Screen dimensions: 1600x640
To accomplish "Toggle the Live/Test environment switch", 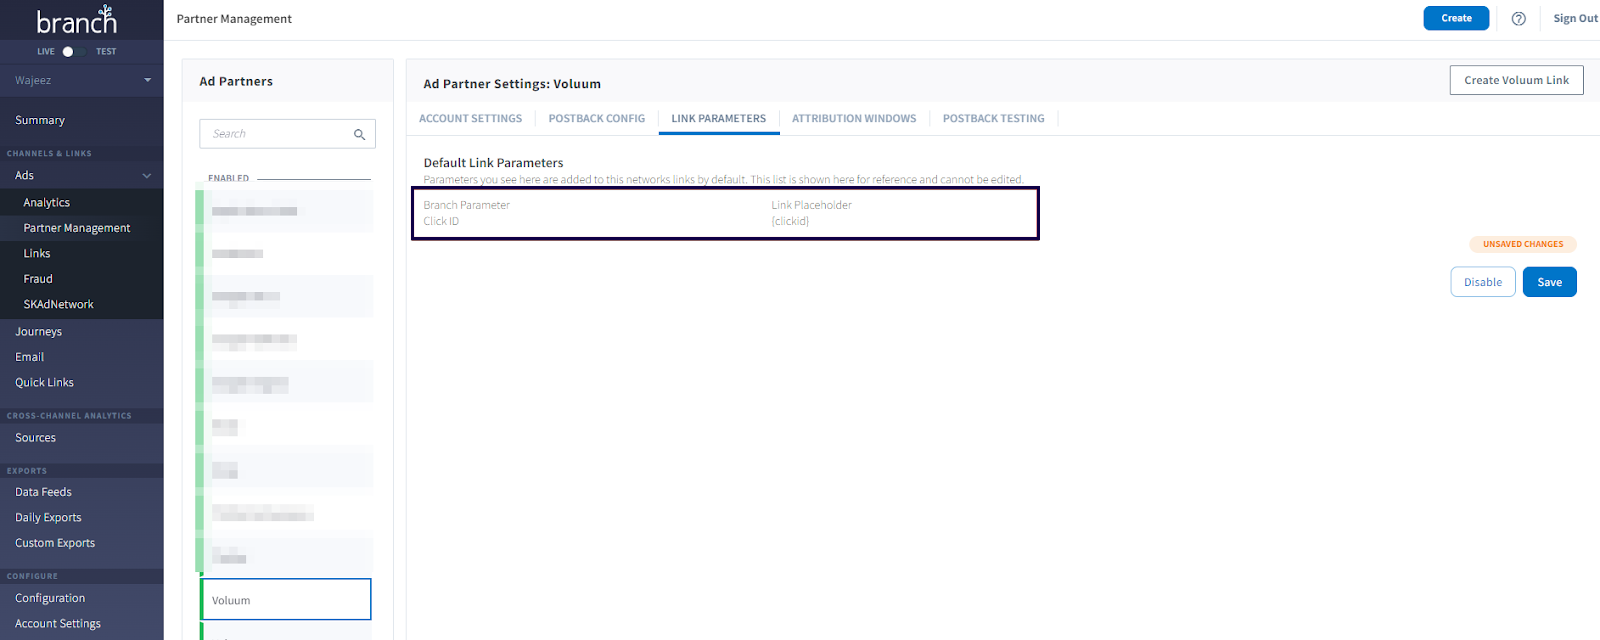I will [68, 52].
